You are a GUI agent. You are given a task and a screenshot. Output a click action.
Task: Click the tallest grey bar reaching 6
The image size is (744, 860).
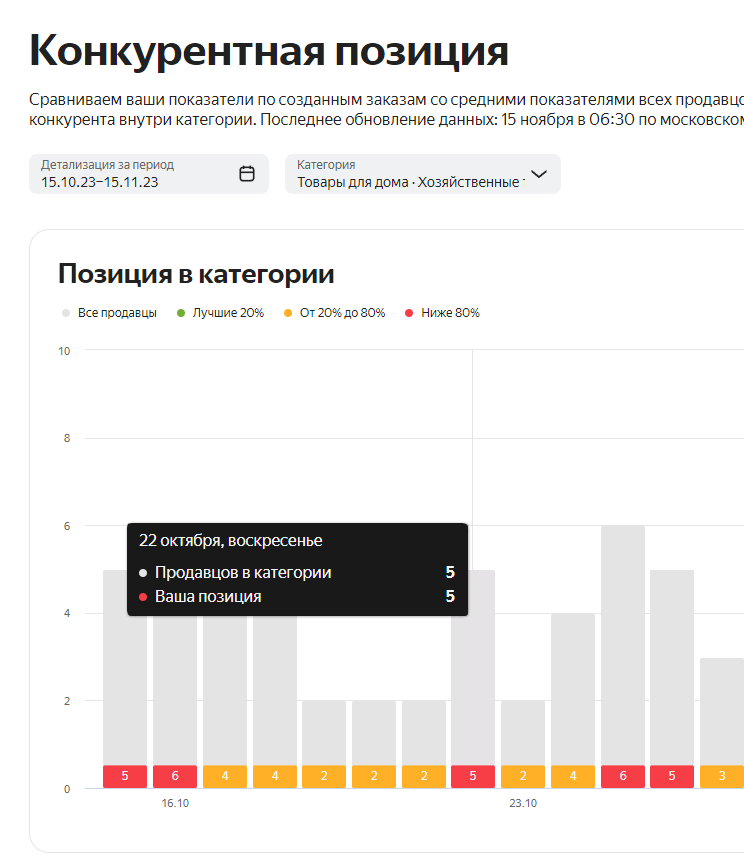pyautogui.click(x=623, y=646)
